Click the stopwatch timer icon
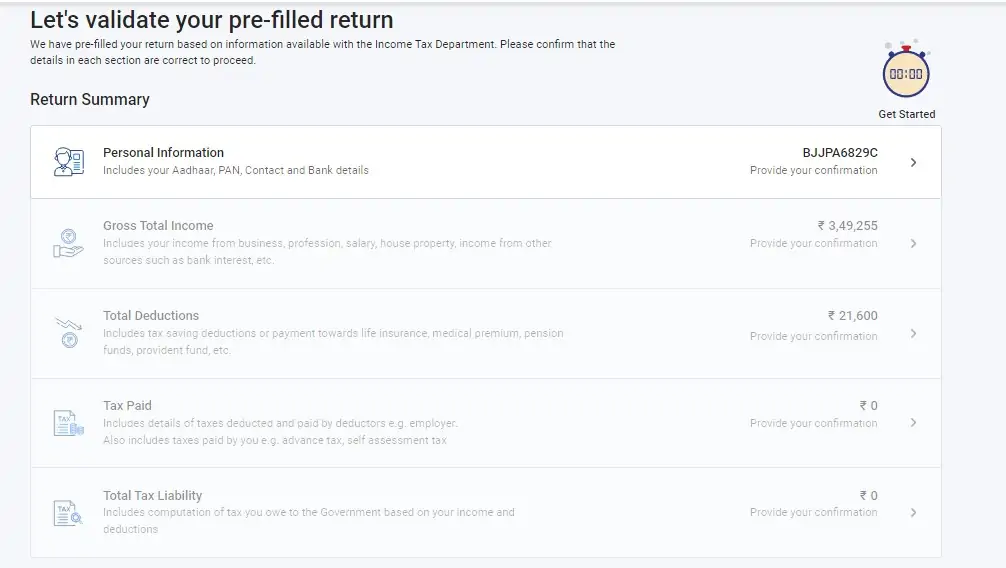This screenshot has width=1006, height=568. (x=906, y=69)
